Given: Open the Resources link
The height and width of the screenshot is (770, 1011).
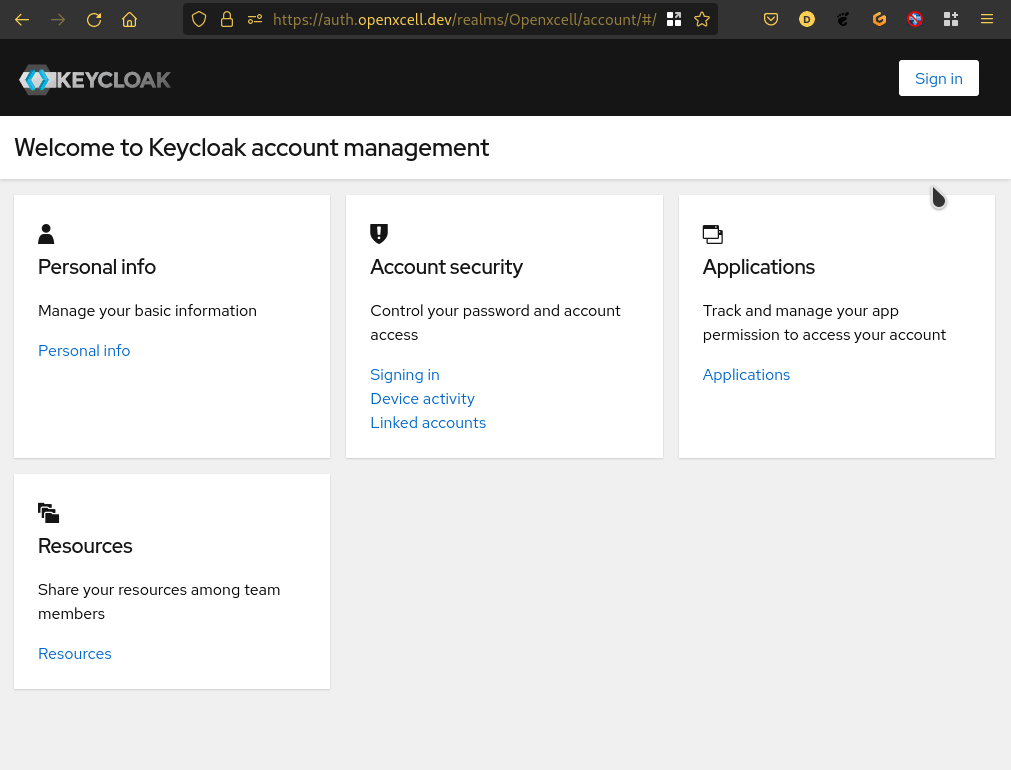Looking at the screenshot, I should click(75, 654).
